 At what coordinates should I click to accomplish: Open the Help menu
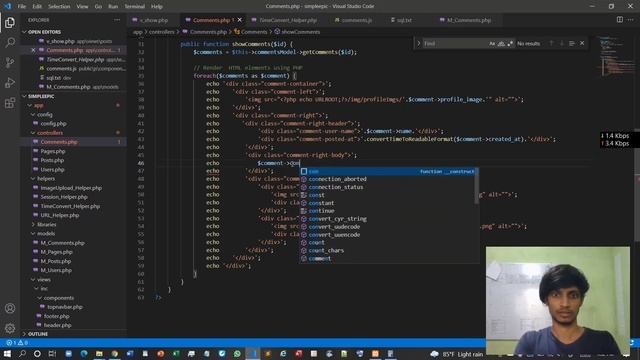tap(157, 6)
